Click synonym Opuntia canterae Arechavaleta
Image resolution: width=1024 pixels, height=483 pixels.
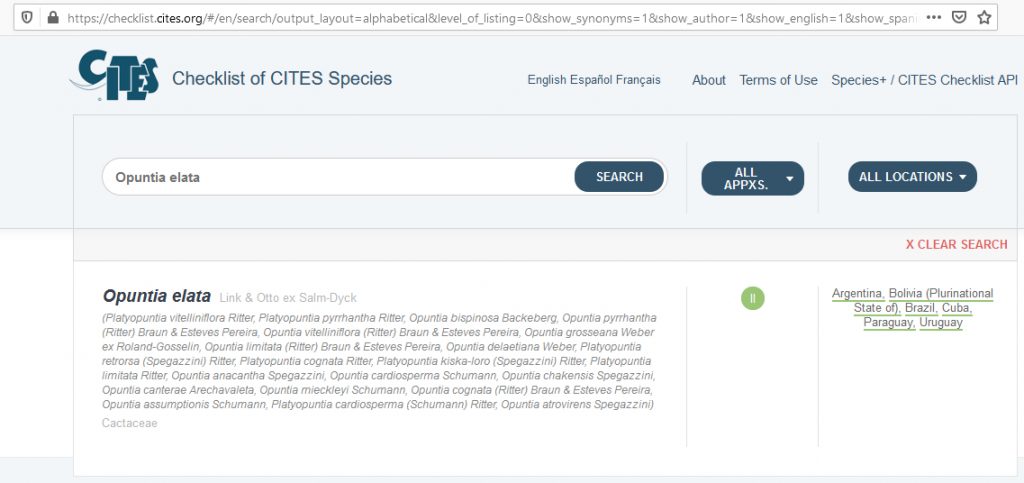click(x=178, y=390)
